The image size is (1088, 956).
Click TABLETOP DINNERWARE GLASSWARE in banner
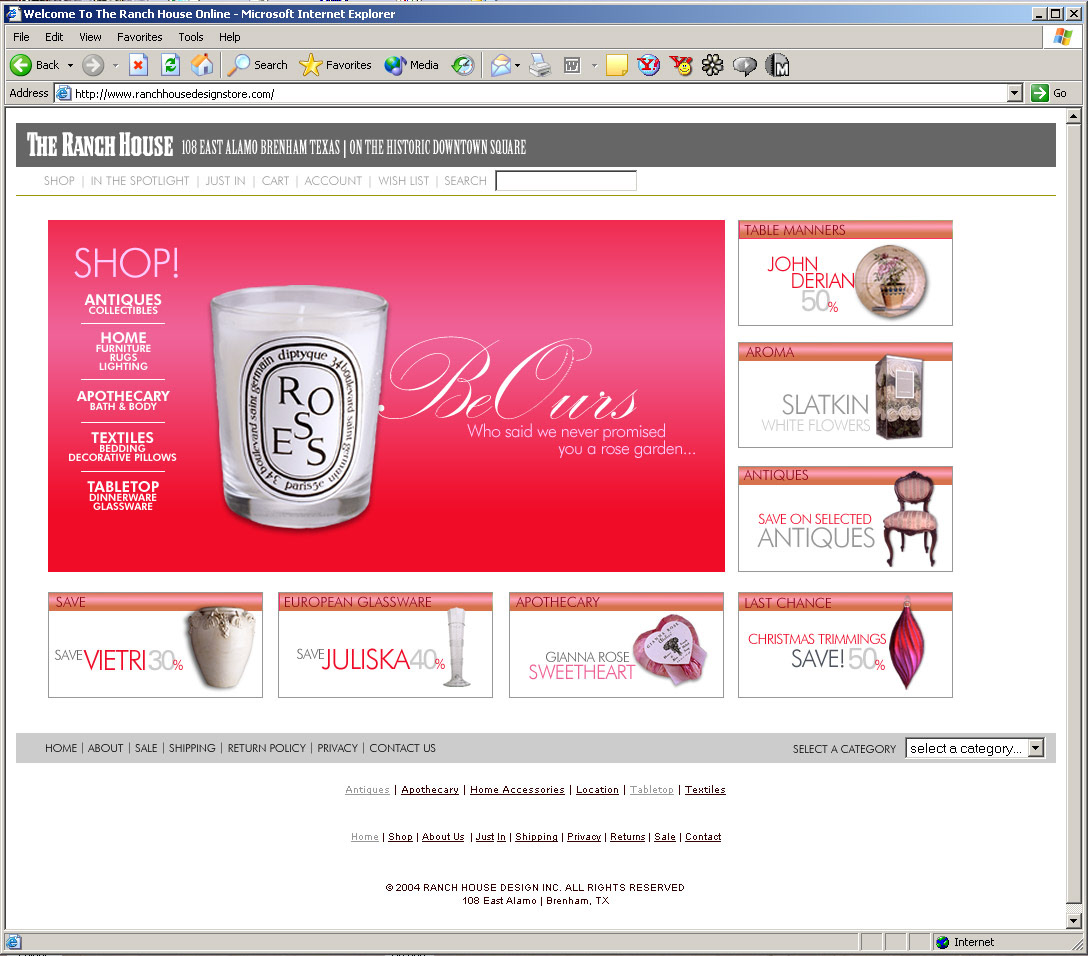point(123,495)
